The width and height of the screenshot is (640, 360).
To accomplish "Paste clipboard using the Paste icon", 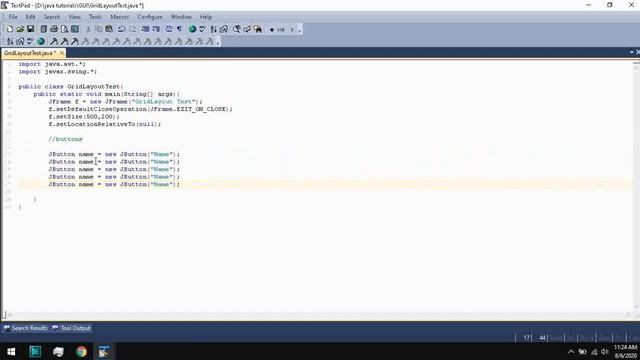I will [109, 29].
